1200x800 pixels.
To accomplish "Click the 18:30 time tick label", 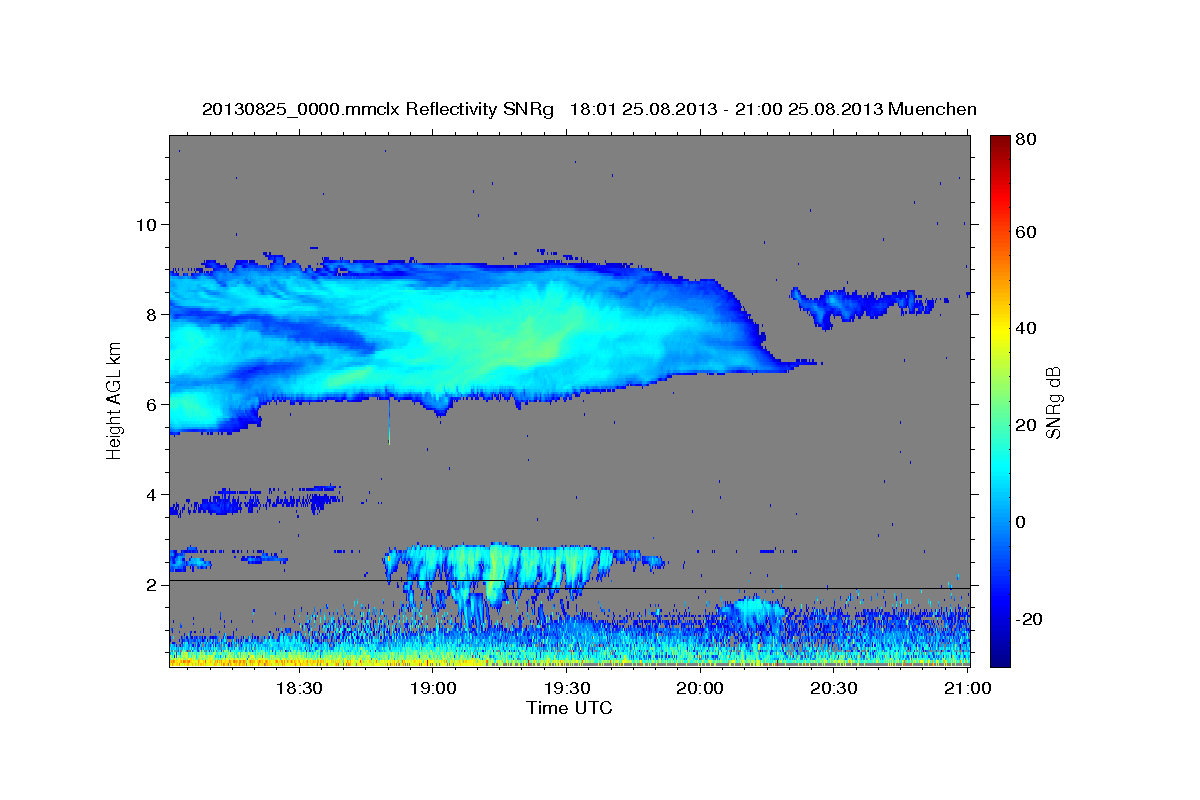I will (x=298, y=688).
